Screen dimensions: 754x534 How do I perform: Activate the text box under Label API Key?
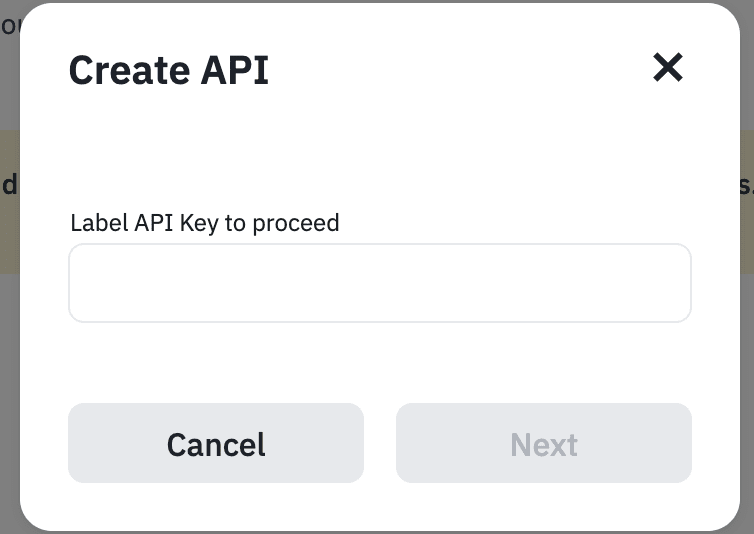(x=379, y=283)
